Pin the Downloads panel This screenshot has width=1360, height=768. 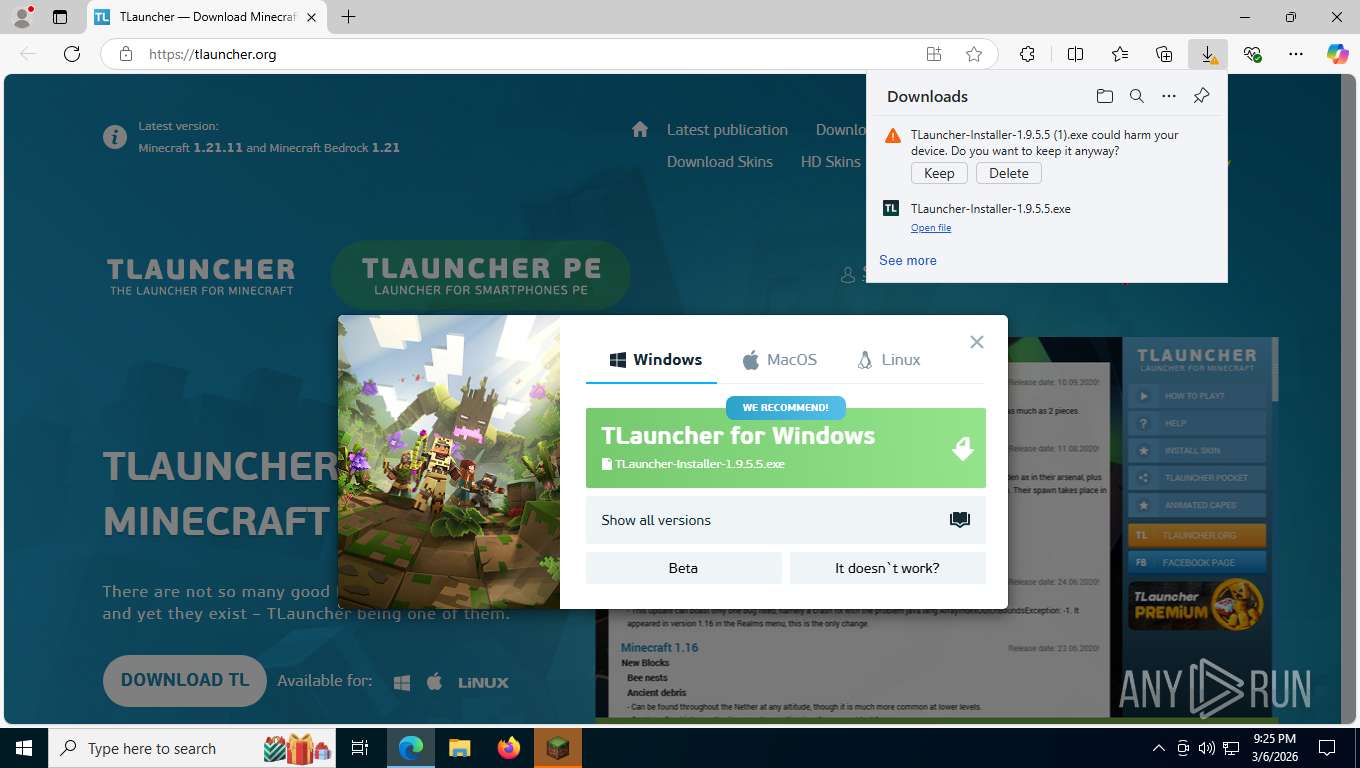1202,96
